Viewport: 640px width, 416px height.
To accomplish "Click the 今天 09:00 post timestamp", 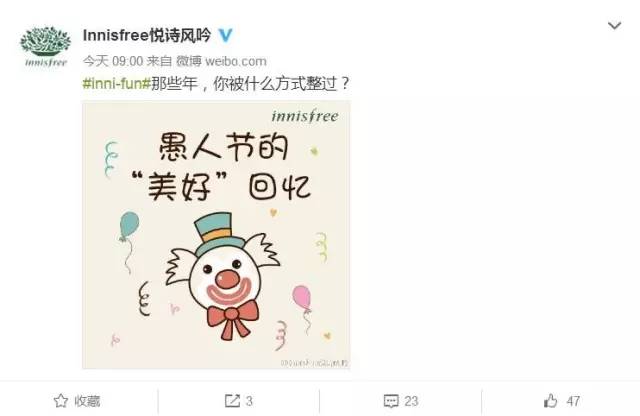I will [113, 61].
